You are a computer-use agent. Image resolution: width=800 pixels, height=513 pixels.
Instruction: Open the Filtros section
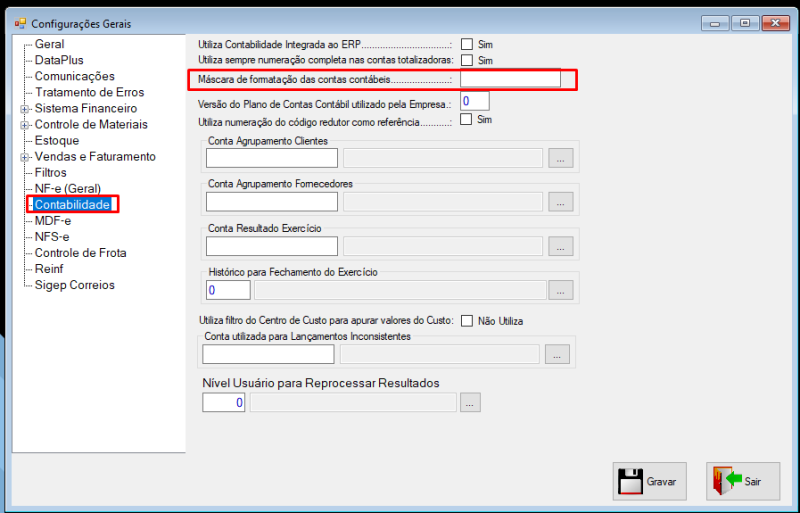(51, 173)
